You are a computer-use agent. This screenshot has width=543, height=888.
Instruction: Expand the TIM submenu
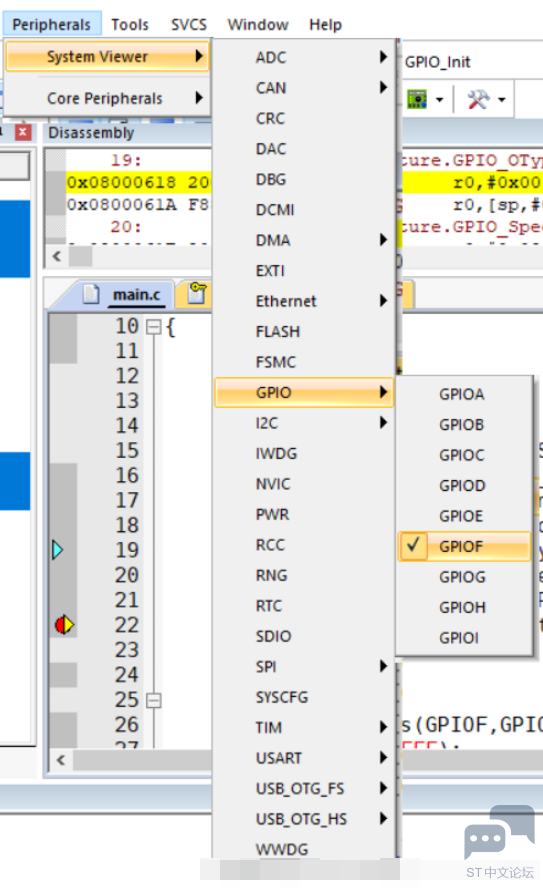pyautogui.click(x=304, y=728)
